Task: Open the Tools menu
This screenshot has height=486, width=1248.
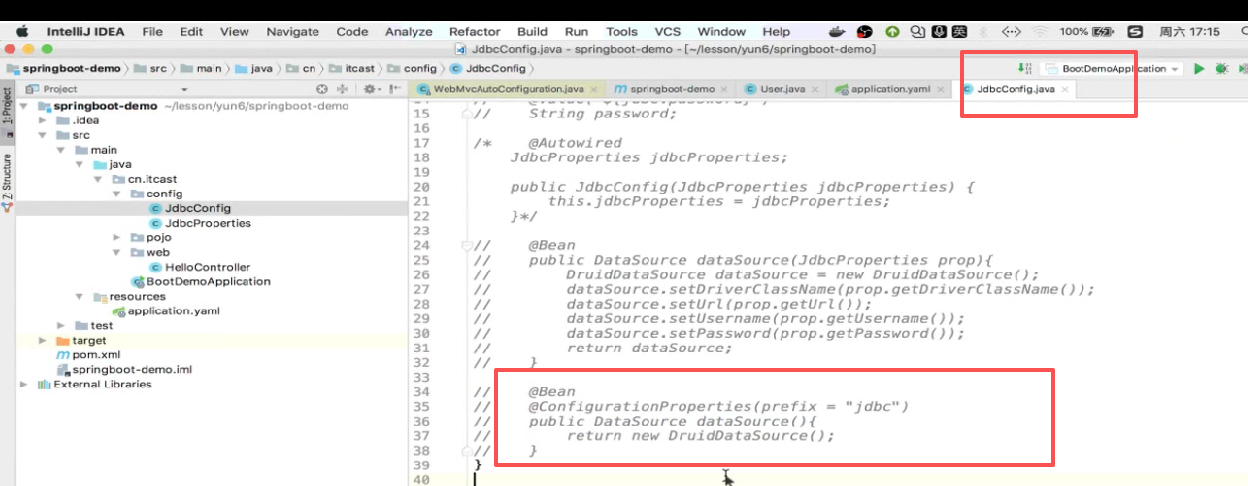Action: (x=621, y=32)
